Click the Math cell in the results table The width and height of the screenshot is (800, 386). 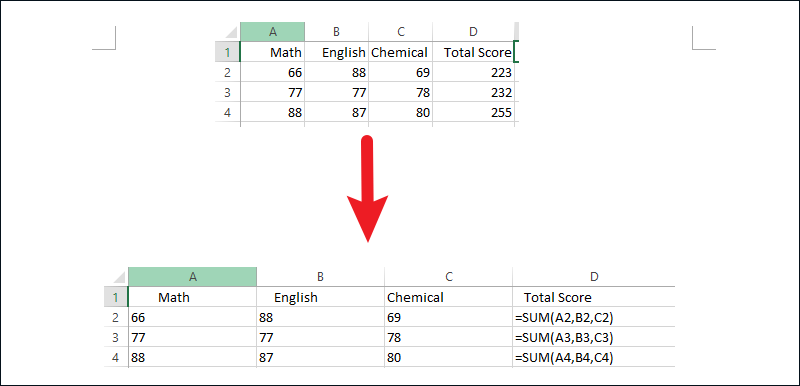coord(272,52)
